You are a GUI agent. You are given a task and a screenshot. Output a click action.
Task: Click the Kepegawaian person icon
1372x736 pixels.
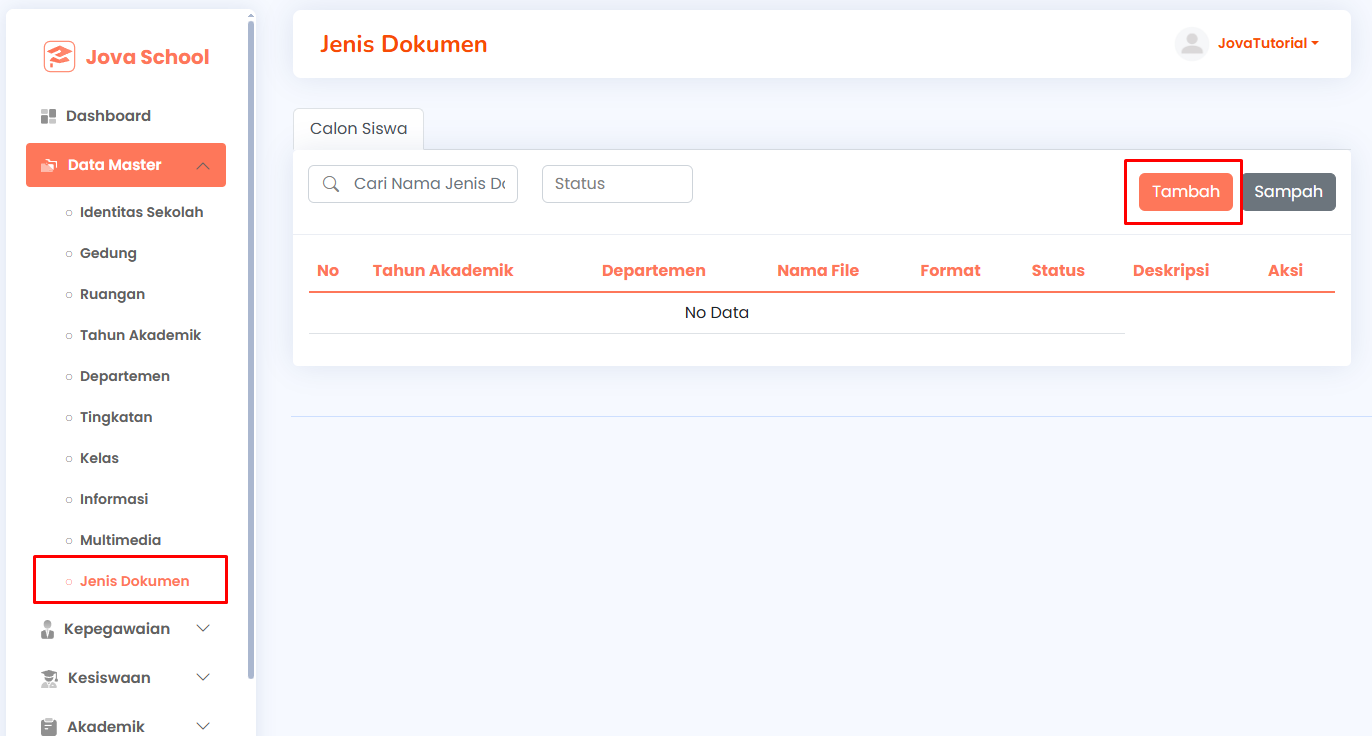point(47,629)
